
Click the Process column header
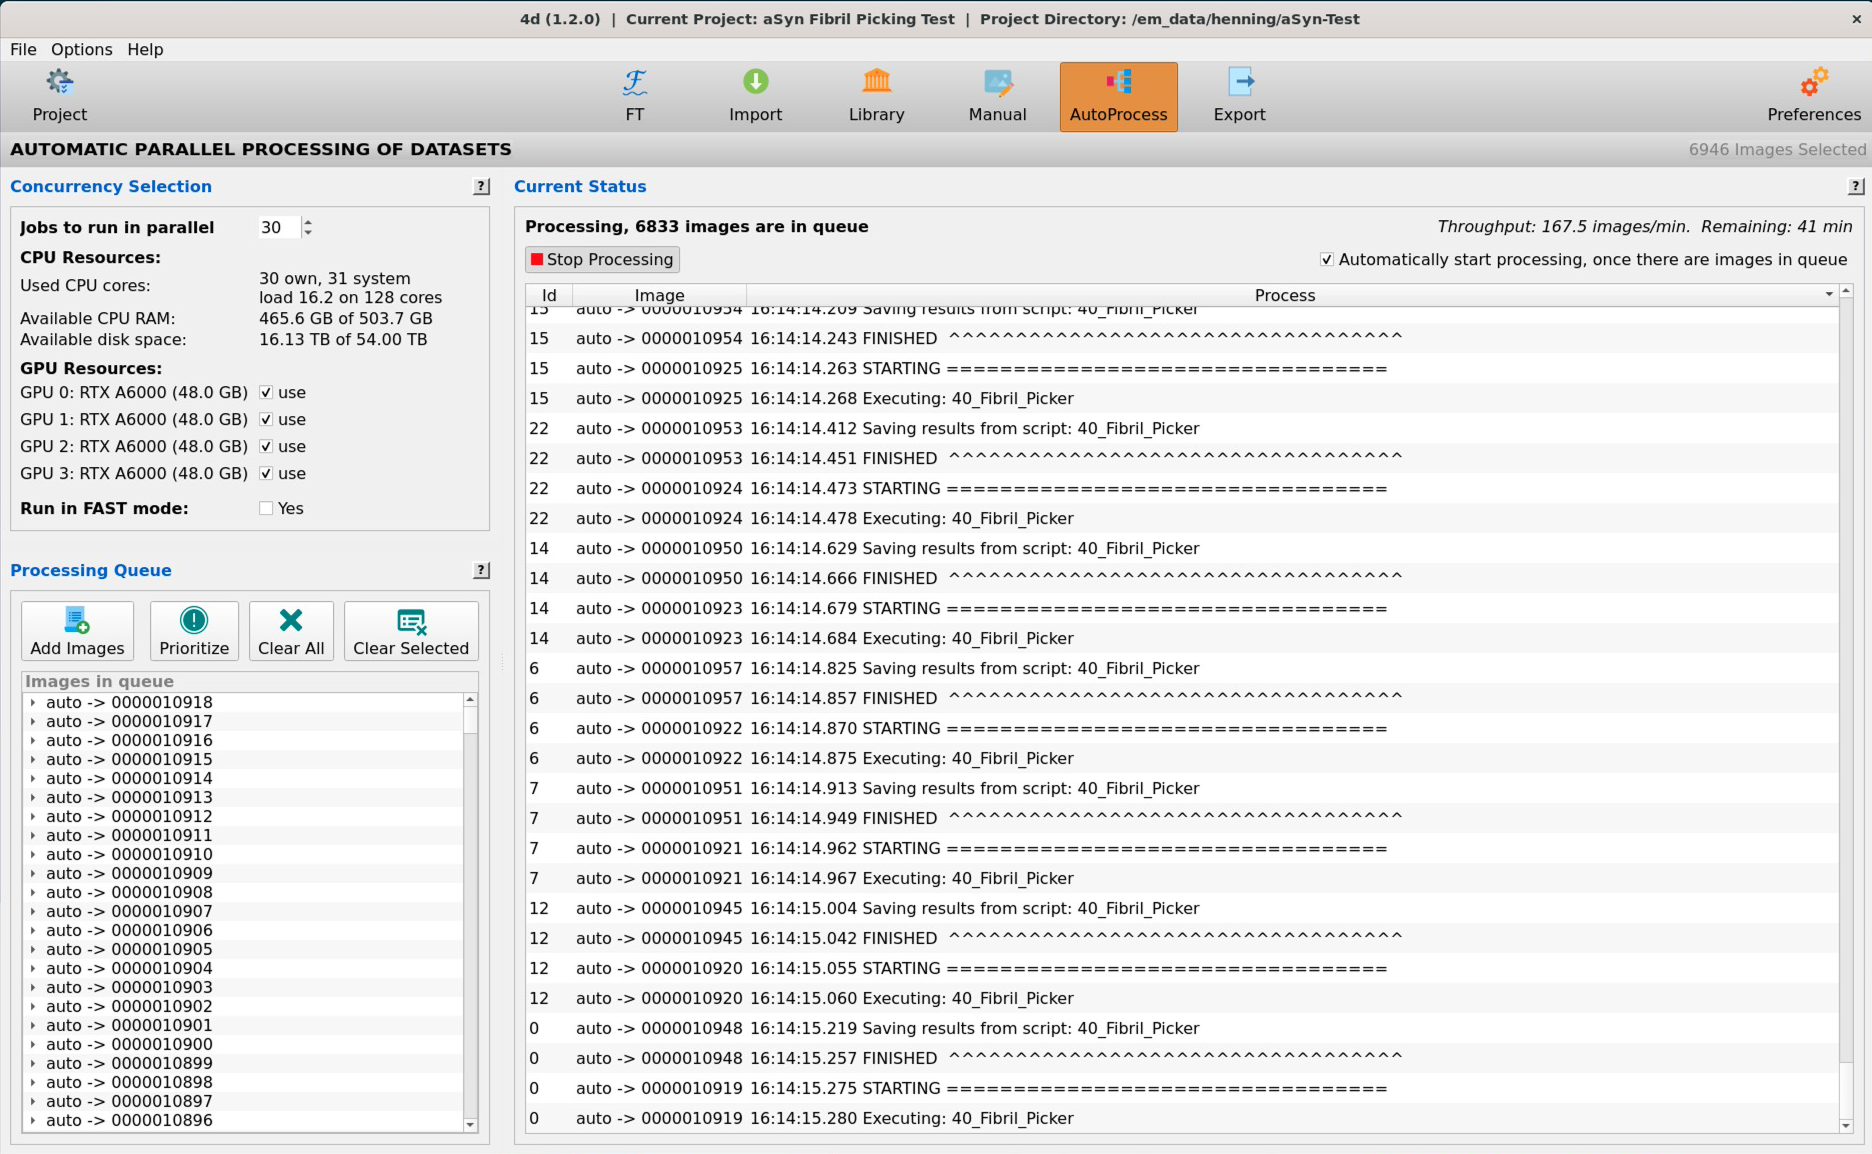tap(1285, 295)
